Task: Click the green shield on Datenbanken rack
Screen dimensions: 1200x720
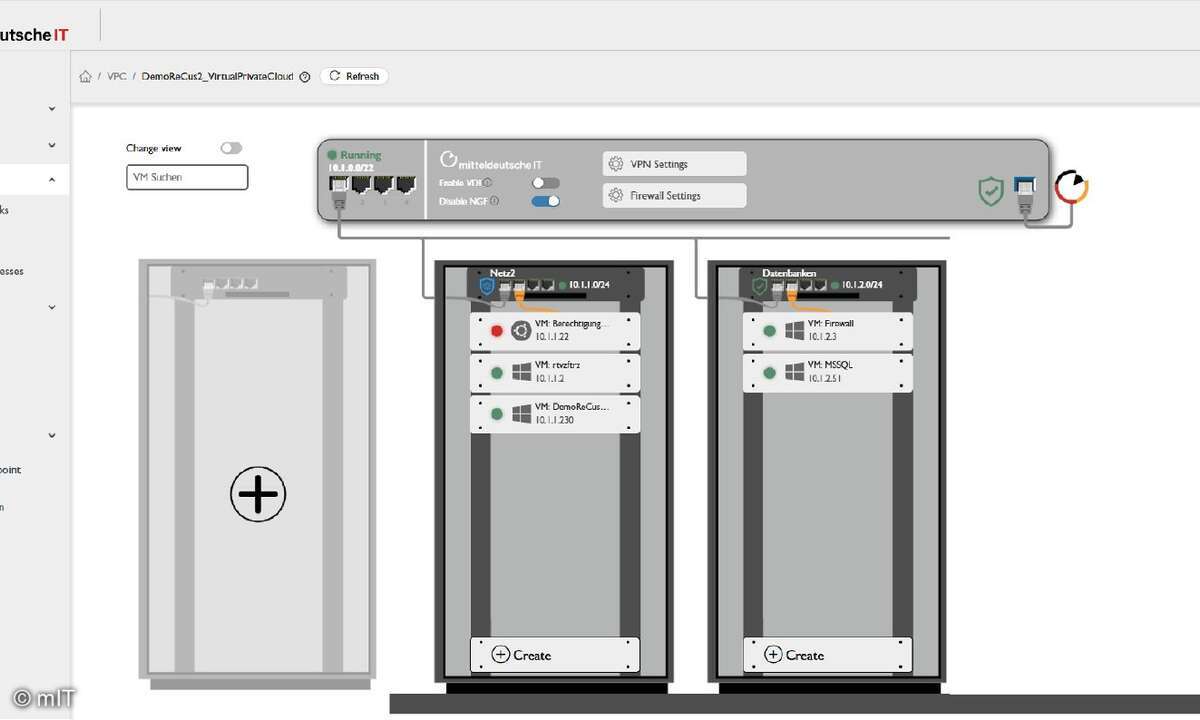Action: tap(760, 286)
